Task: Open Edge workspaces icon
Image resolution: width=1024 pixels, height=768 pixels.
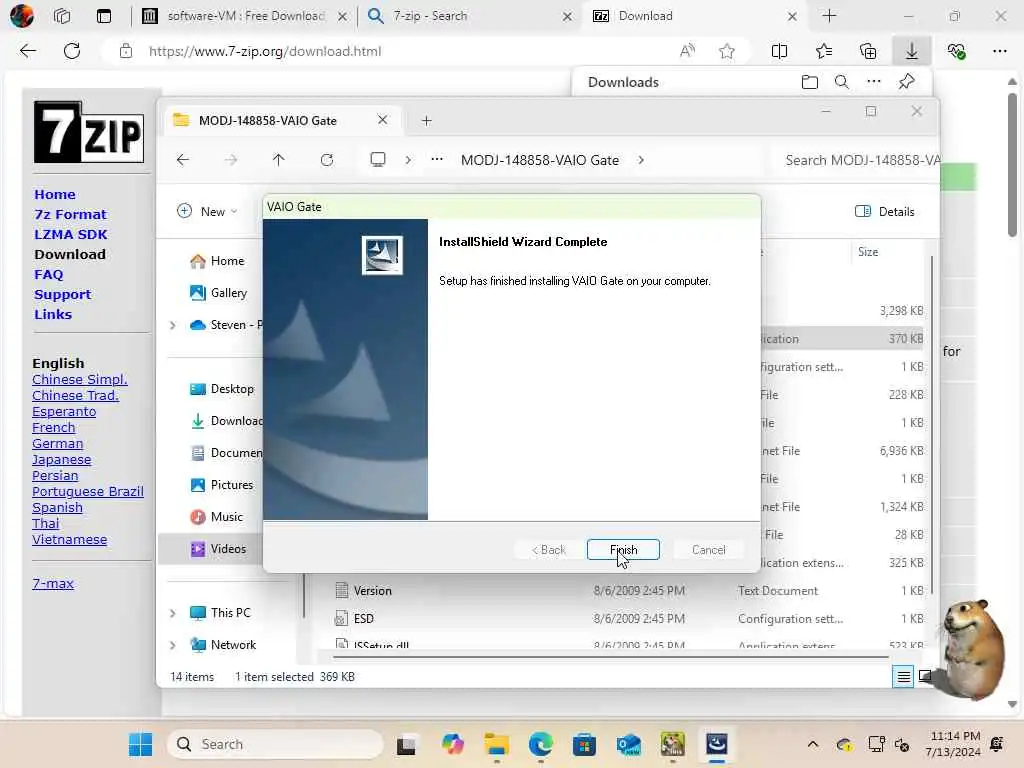Action: tap(62, 16)
